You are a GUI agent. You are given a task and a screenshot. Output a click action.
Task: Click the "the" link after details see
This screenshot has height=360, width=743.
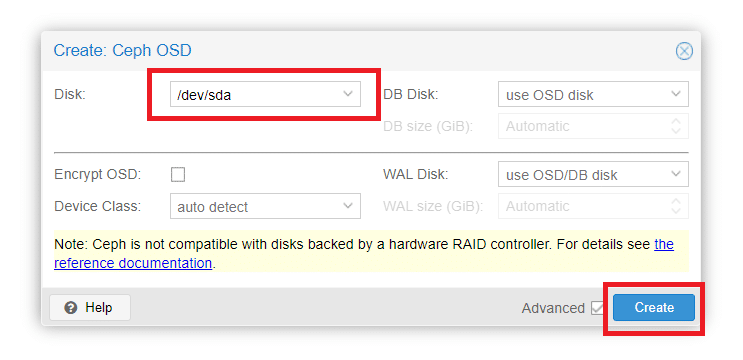(x=664, y=244)
